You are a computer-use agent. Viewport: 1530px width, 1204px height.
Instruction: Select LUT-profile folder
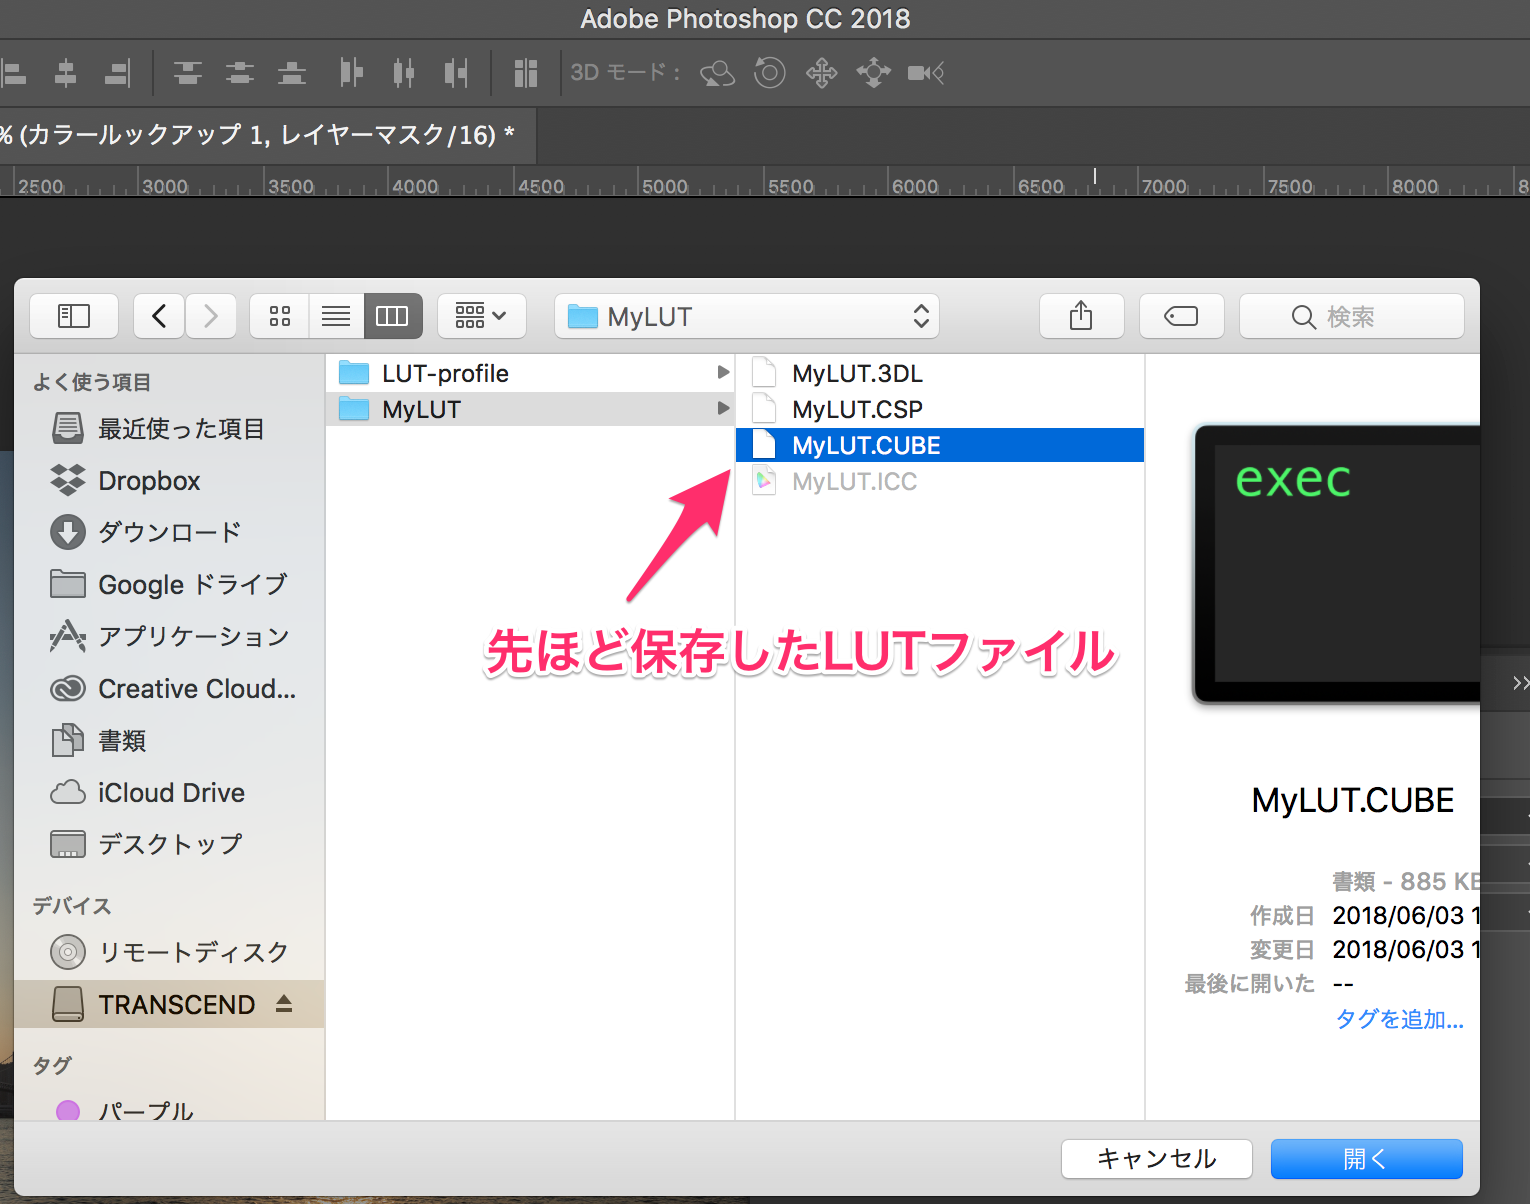pyautogui.click(x=530, y=373)
